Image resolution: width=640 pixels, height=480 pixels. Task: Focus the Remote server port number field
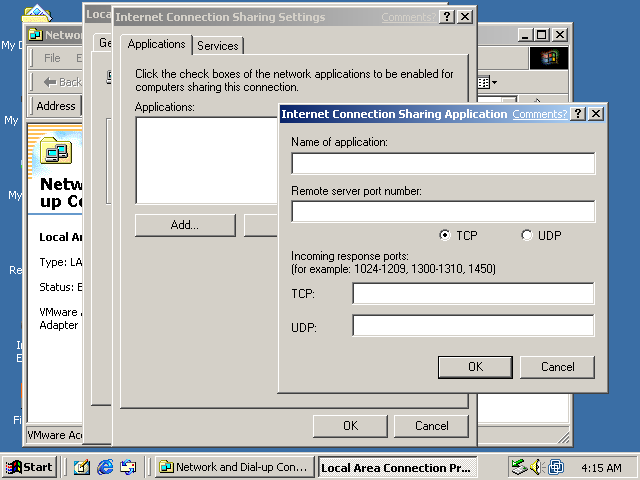coord(442,212)
